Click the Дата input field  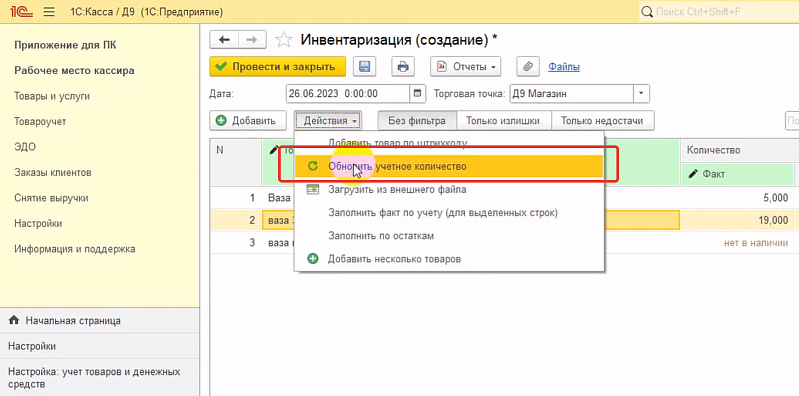[x=348, y=93]
